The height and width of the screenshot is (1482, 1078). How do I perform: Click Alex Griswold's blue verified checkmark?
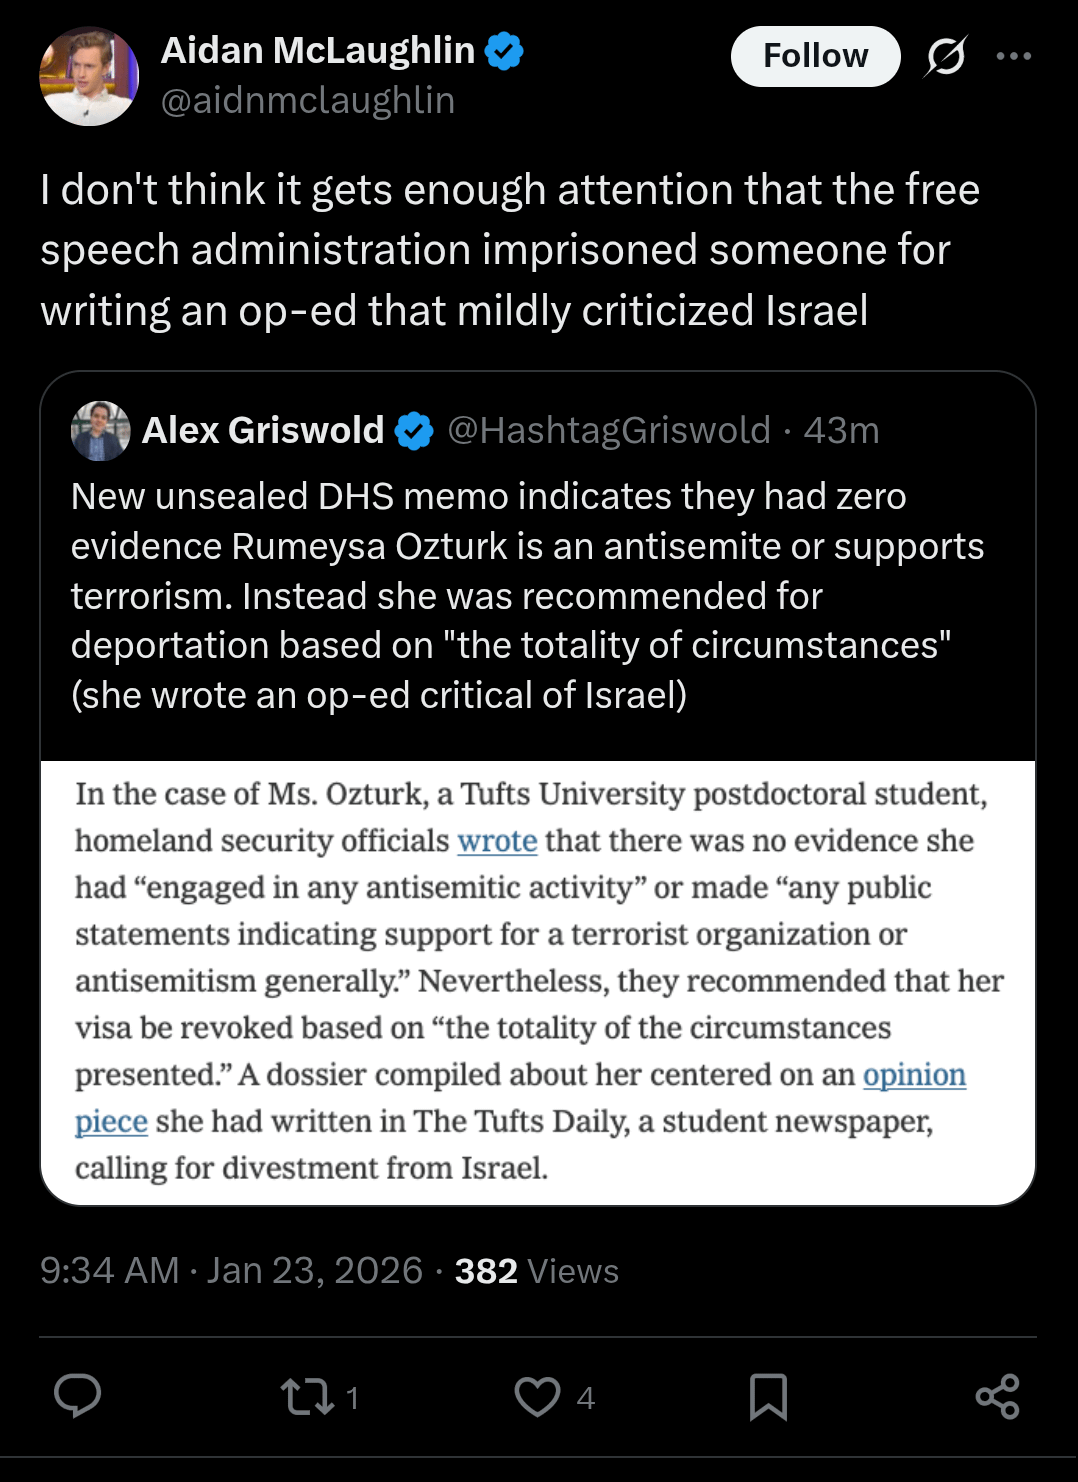point(414,431)
